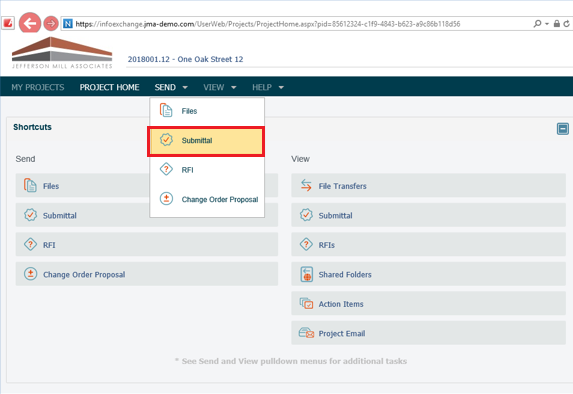This screenshot has width=573, height=394.
Task: Open the 2018001.12 - One Oak Street 12 link
Action: [185, 59]
